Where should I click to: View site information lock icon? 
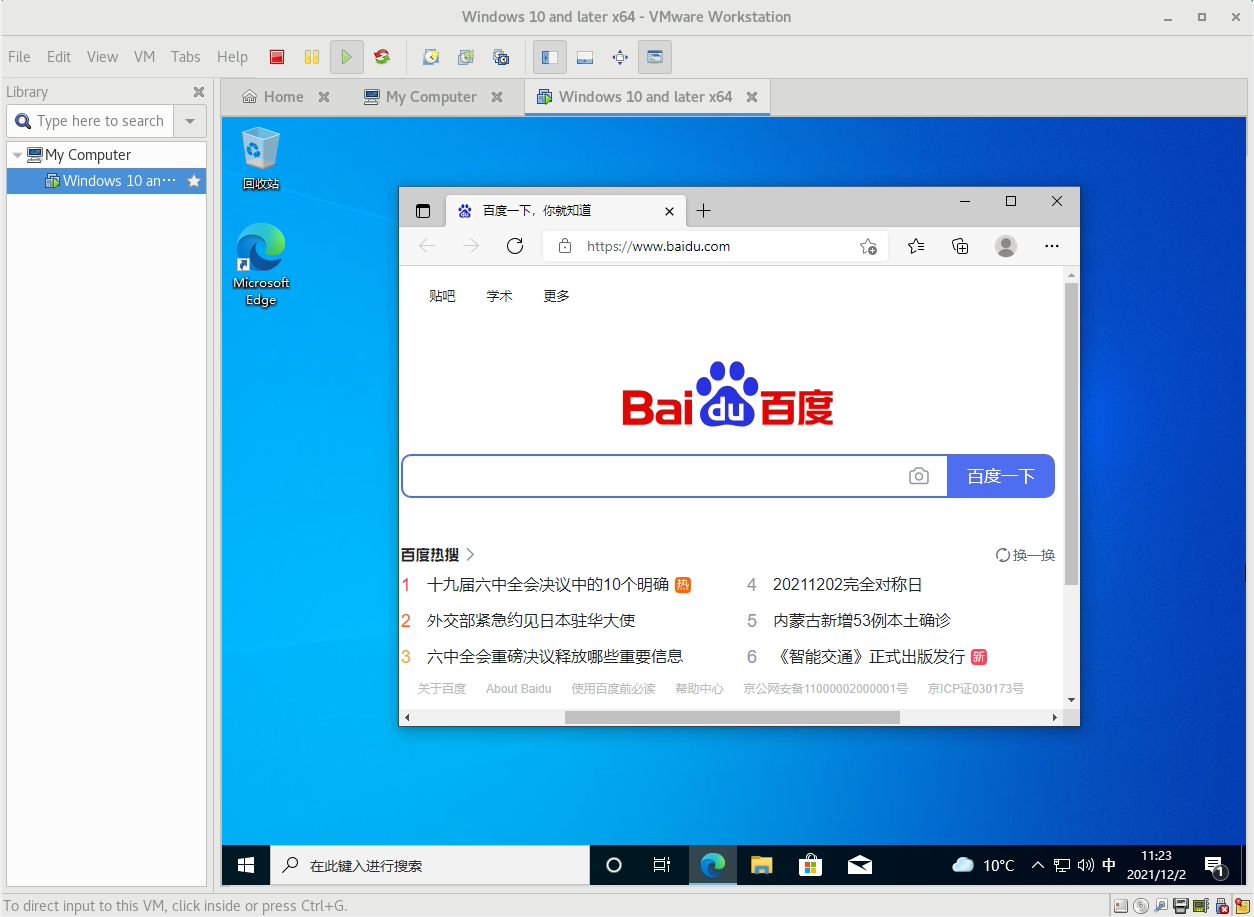click(565, 246)
